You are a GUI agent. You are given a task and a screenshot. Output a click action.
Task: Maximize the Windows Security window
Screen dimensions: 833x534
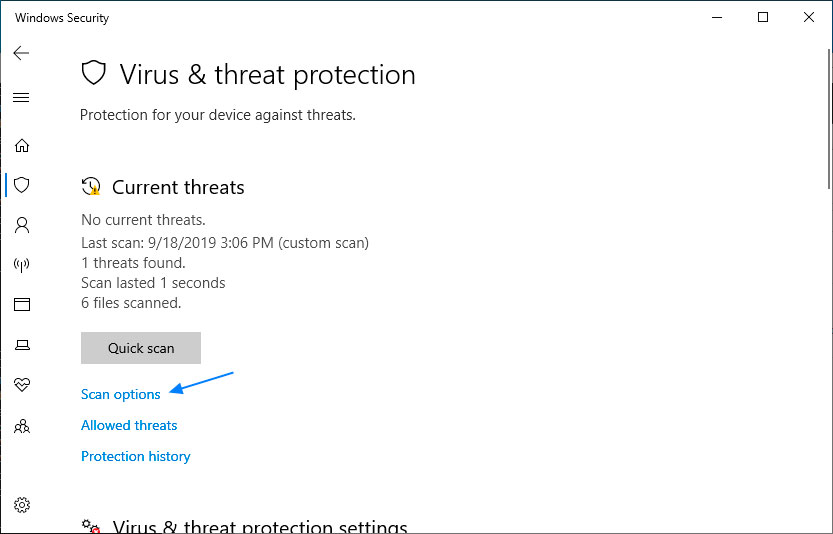[x=763, y=17]
